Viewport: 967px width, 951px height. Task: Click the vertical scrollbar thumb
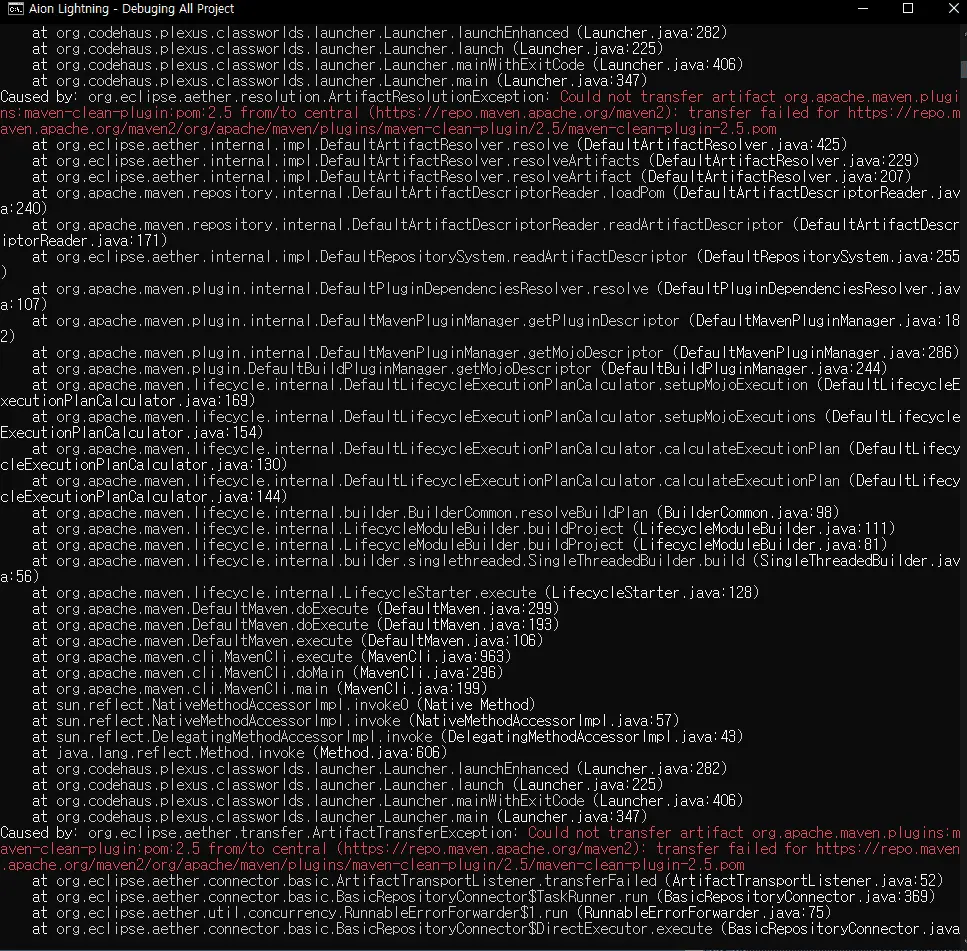pos(963,69)
